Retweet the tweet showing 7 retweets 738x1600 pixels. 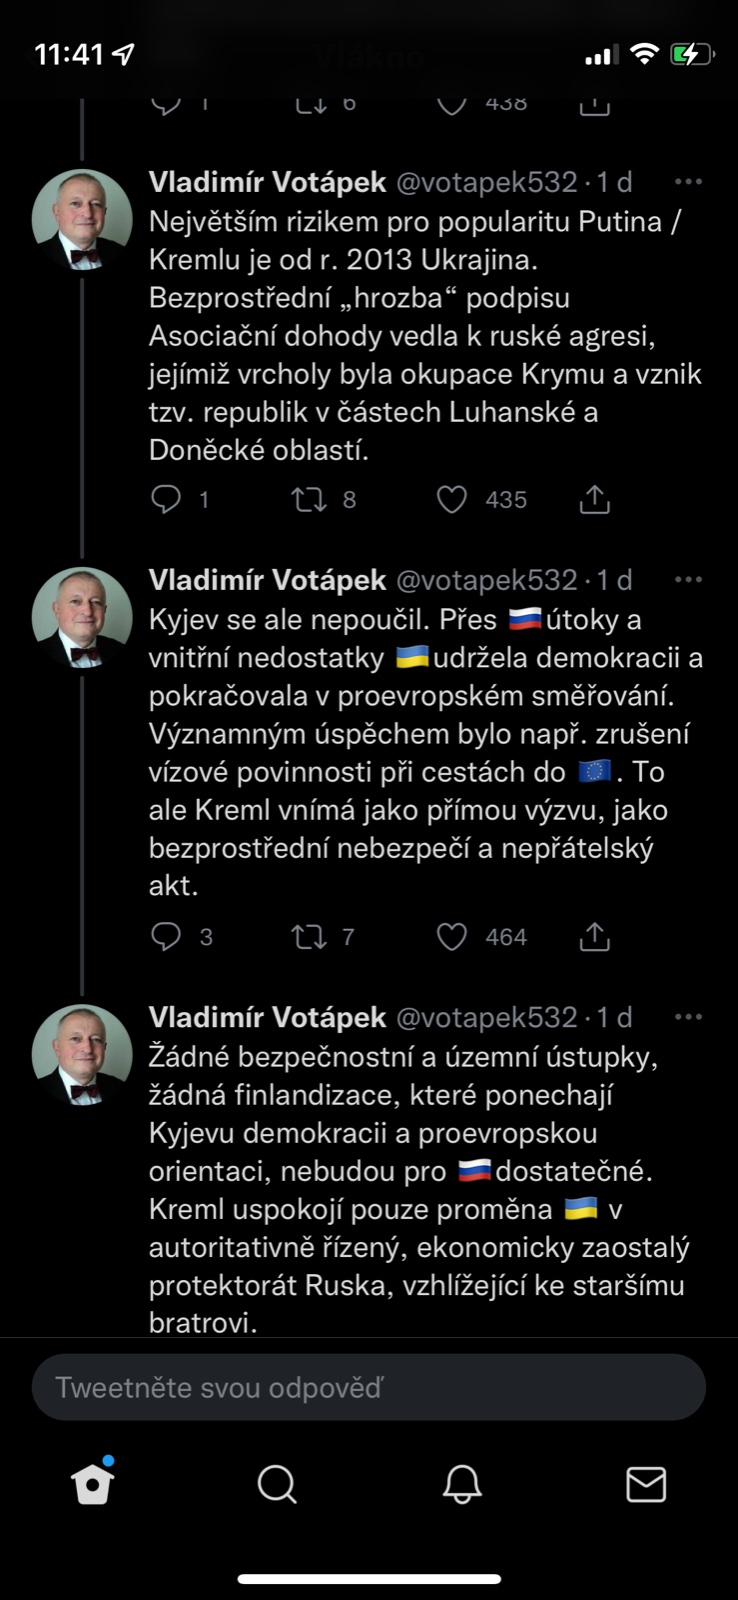[x=308, y=936]
